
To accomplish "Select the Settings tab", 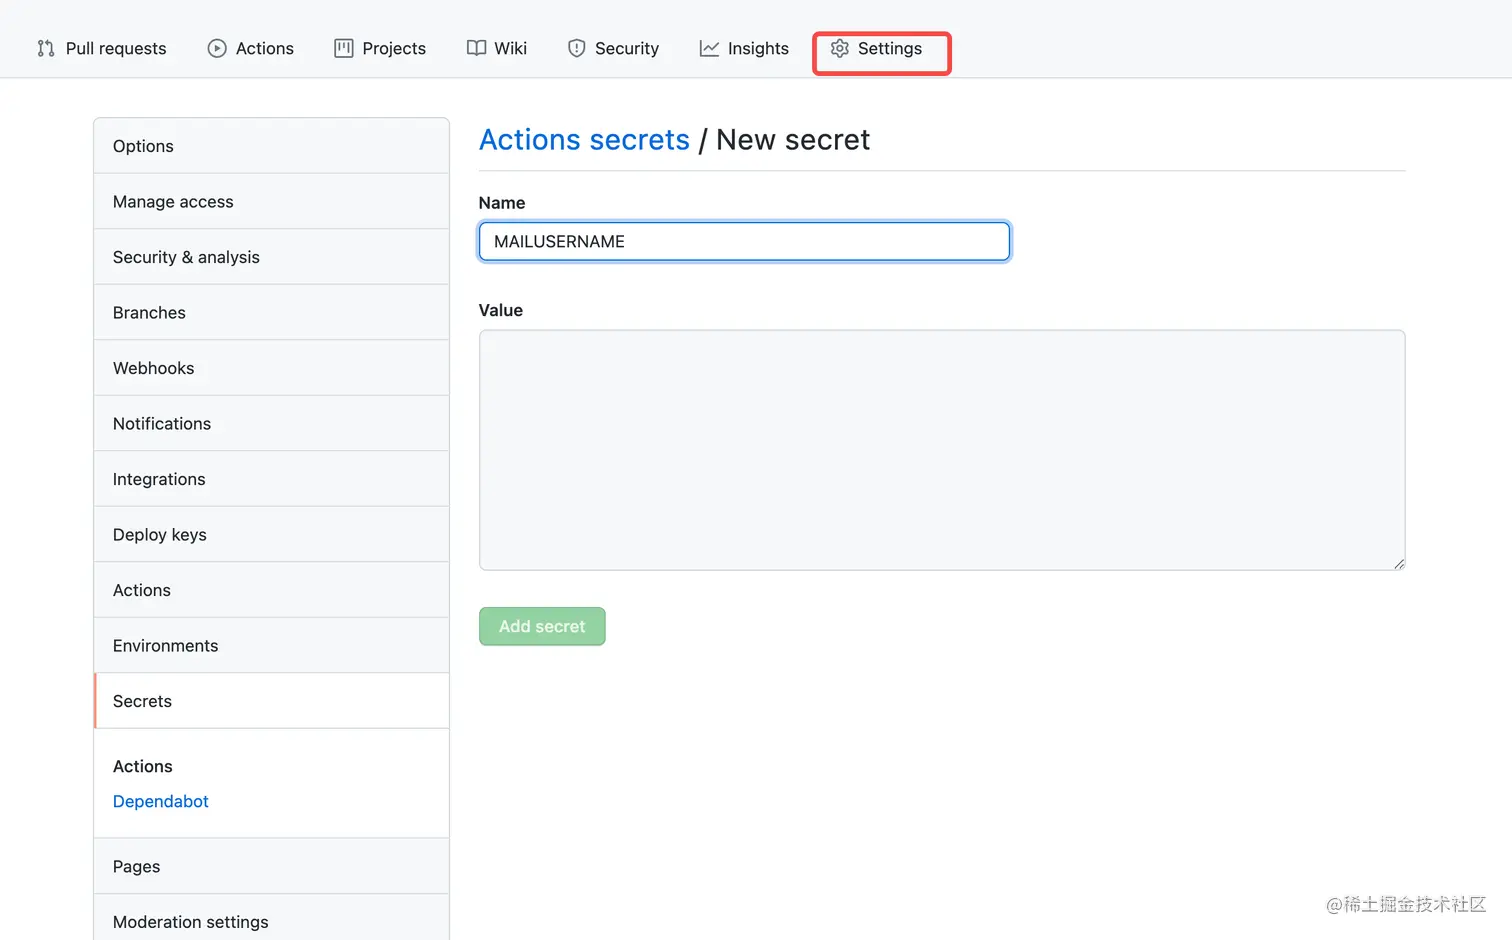I will pos(876,48).
